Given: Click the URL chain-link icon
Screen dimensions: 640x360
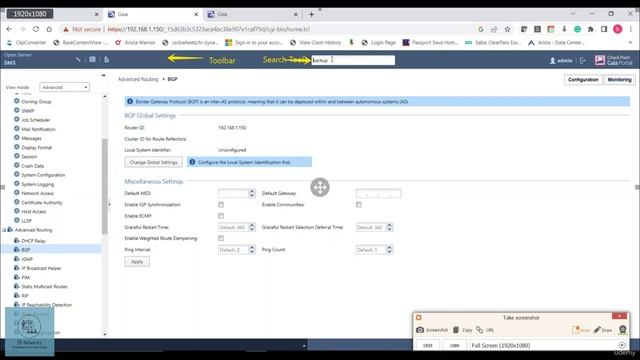Looking at the screenshot, I should [x=480, y=329].
